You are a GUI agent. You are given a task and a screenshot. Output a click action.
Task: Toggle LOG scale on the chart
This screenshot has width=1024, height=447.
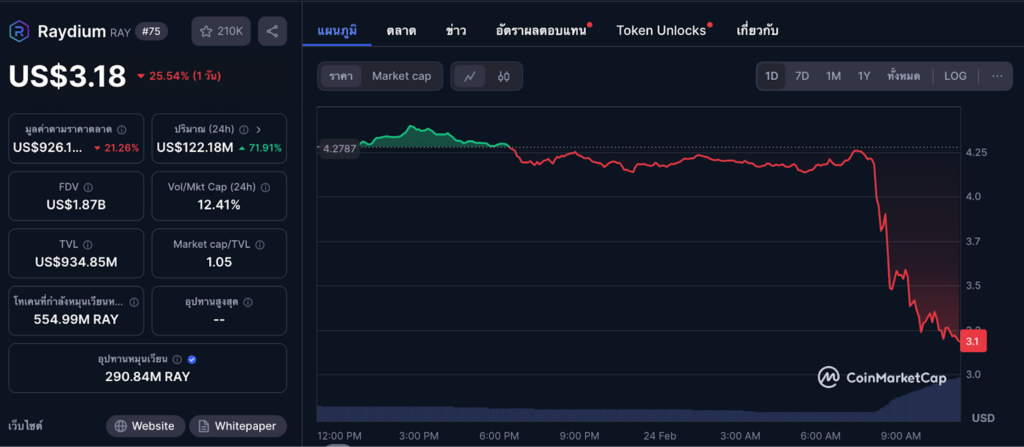point(955,76)
